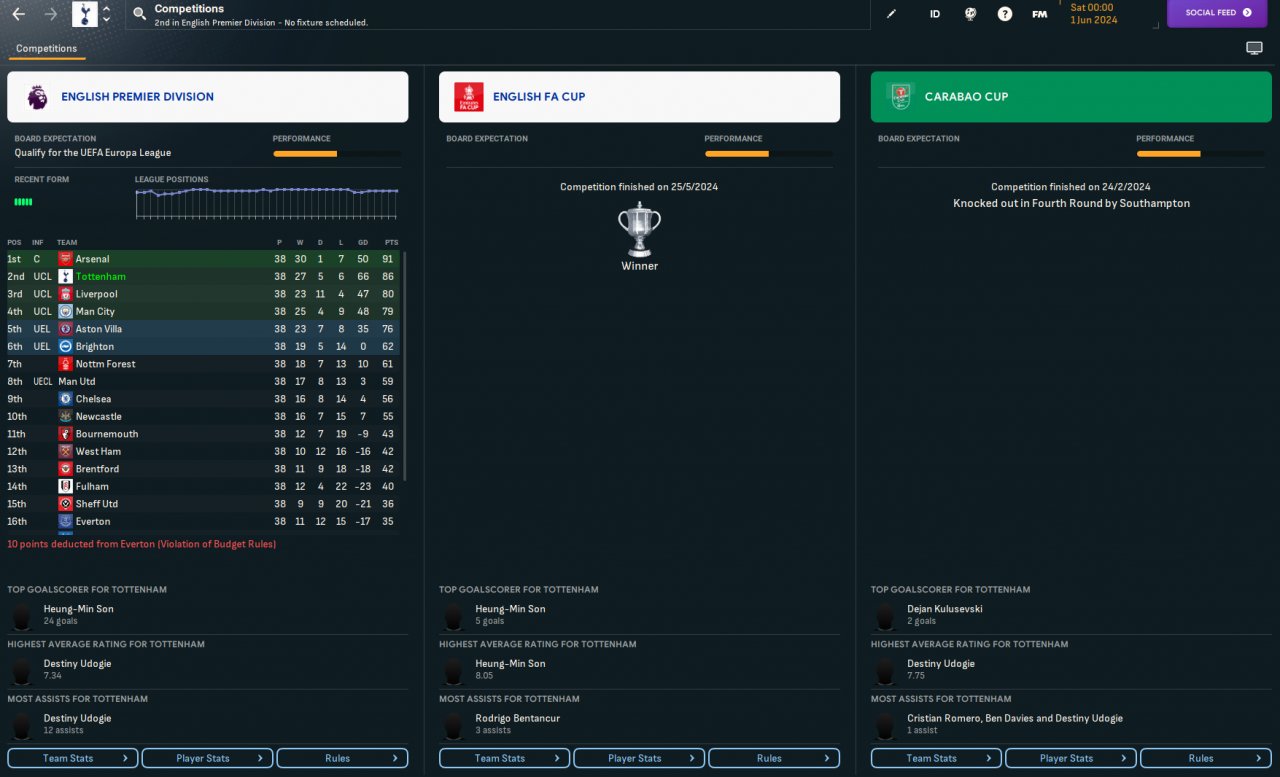Open Carabao Cup Rules button
Screen dimensions: 1280x777
(1206, 758)
